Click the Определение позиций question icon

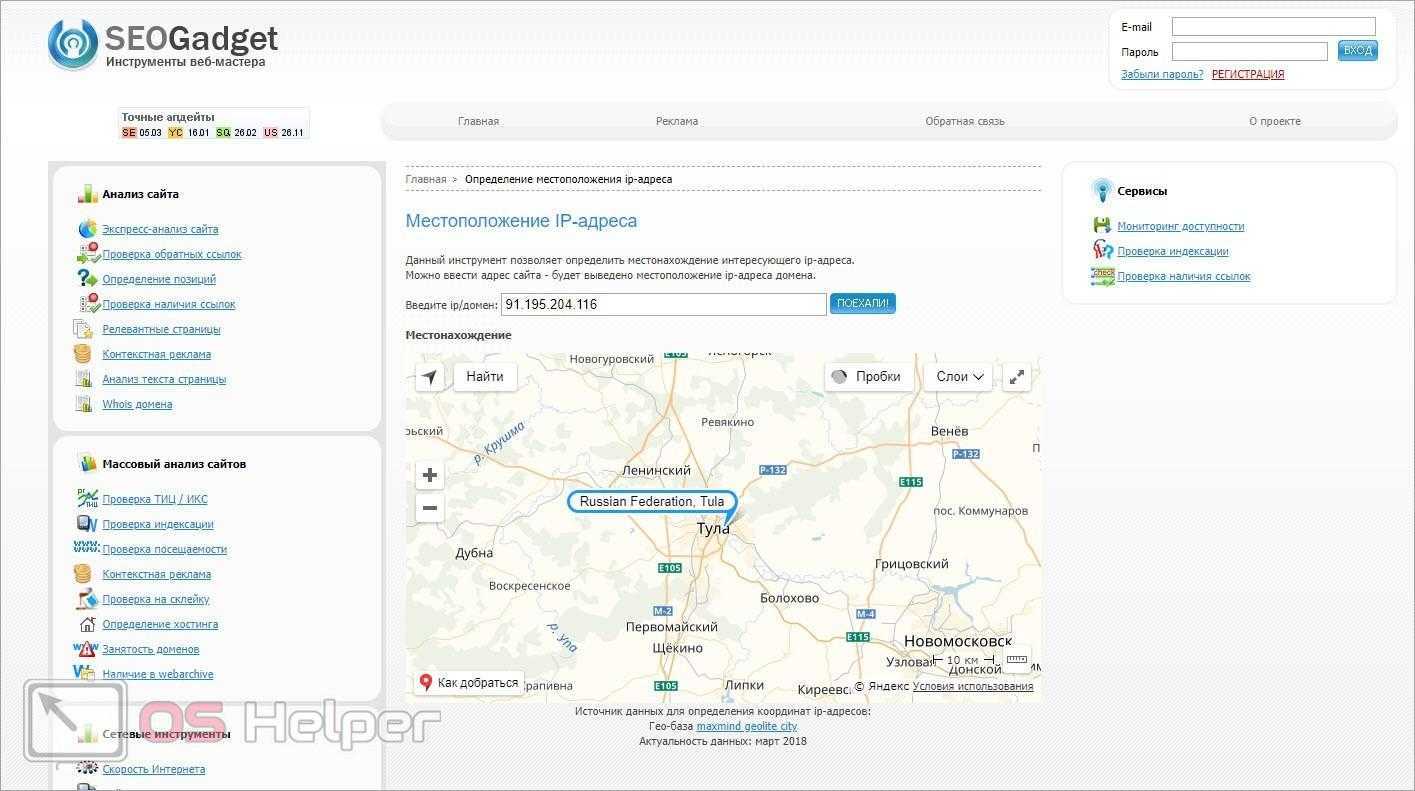[87, 279]
